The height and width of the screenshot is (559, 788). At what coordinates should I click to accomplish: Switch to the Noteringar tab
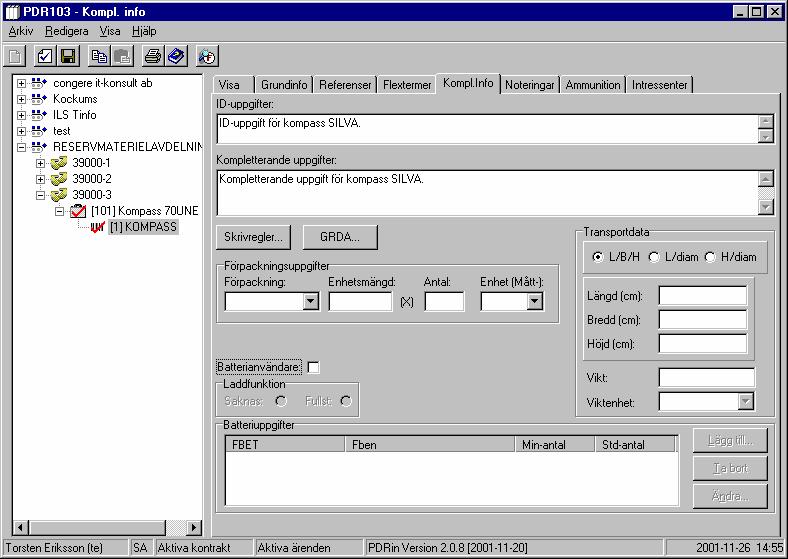[530, 85]
